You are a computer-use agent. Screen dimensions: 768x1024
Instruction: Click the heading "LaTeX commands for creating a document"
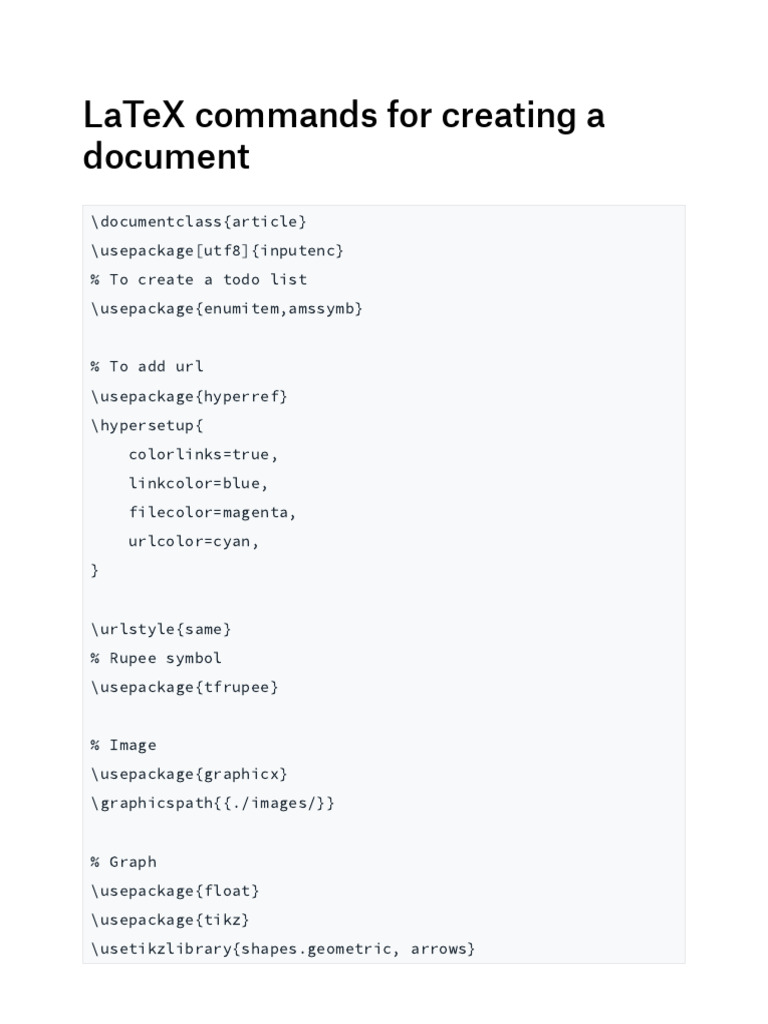344,136
